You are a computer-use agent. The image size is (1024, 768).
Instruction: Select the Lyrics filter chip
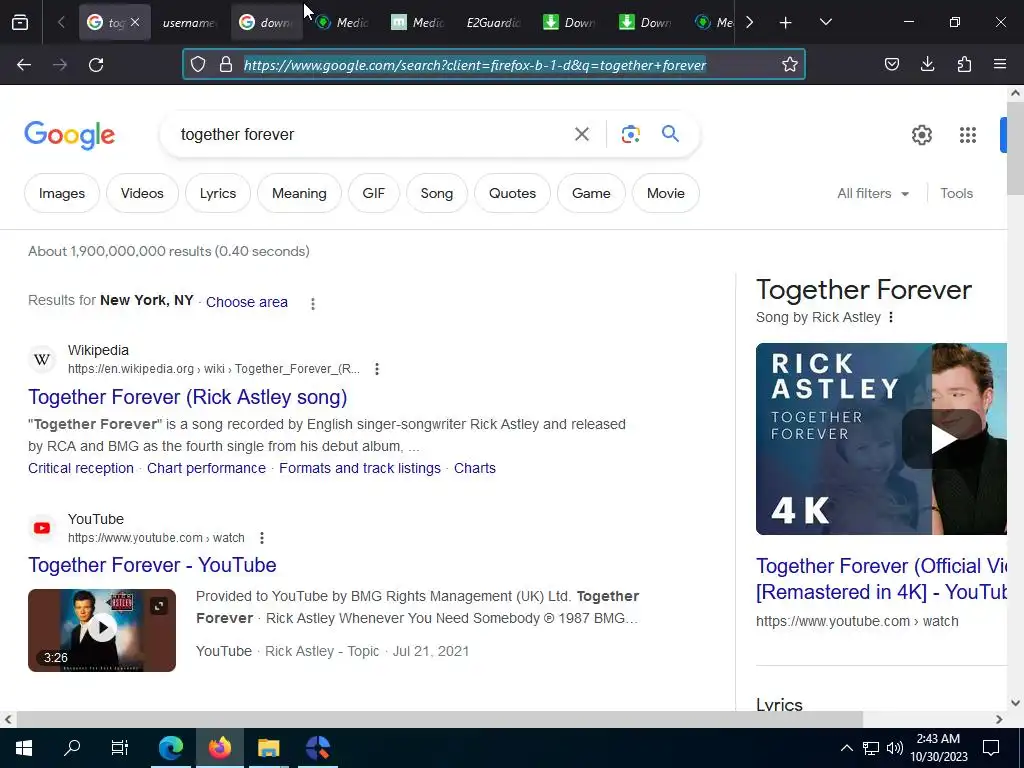point(218,193)
